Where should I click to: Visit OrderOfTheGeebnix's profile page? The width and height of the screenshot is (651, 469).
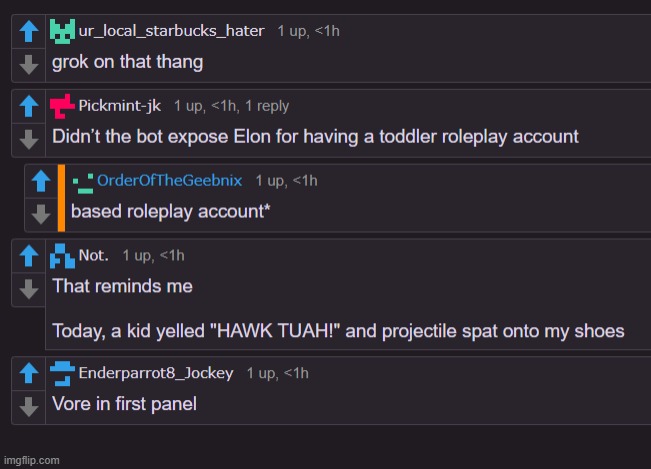172,180
